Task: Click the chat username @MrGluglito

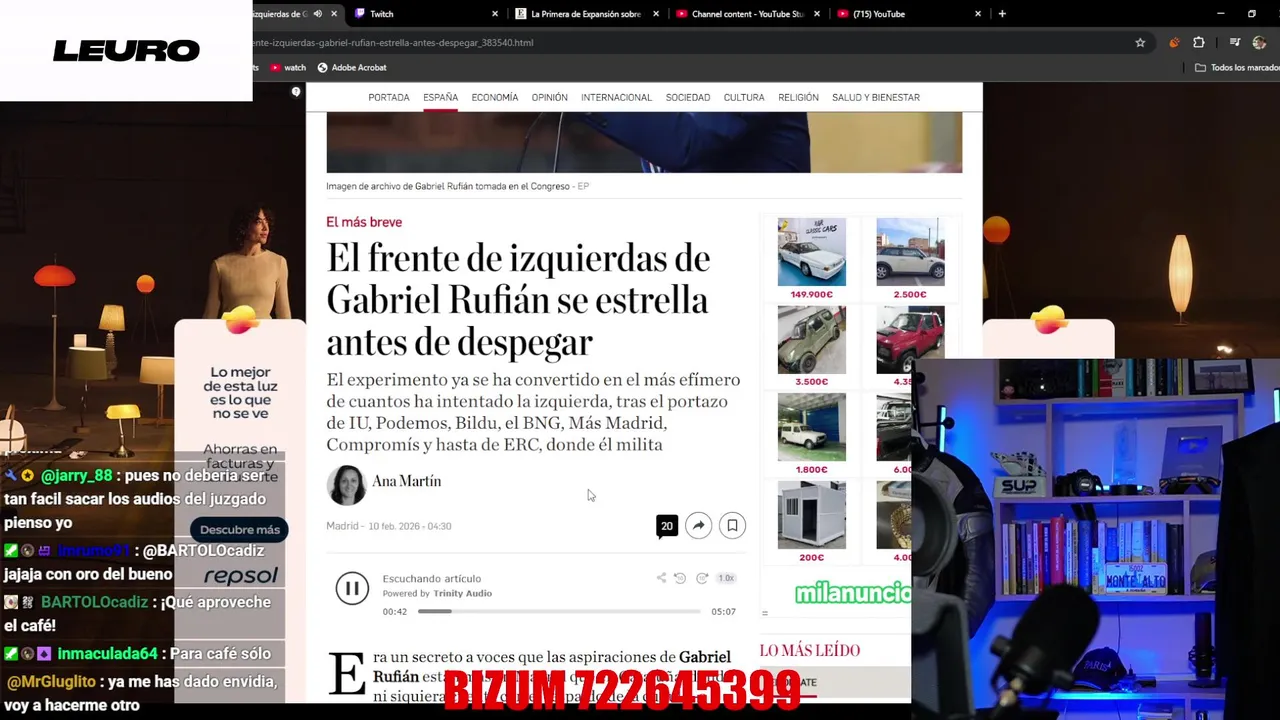Action: point(51,681)
